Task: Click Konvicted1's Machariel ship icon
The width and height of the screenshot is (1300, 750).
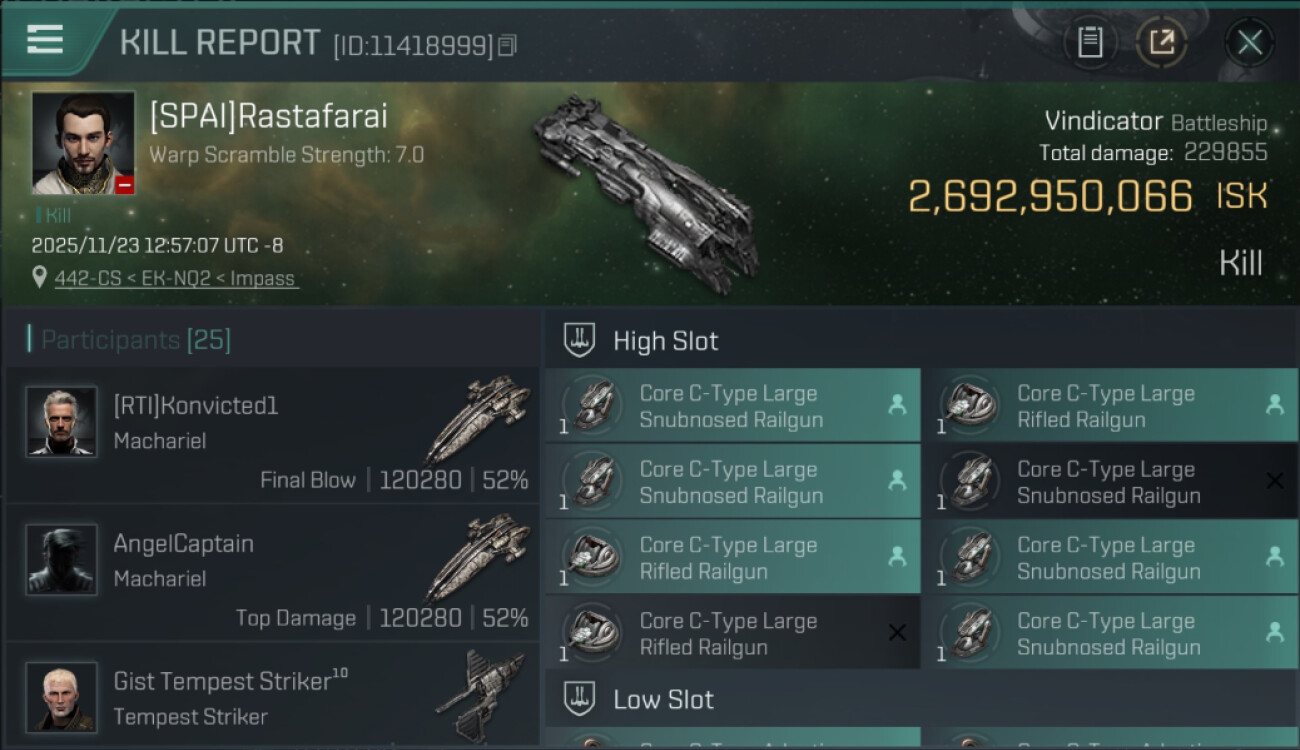Action: click(478, 417)
